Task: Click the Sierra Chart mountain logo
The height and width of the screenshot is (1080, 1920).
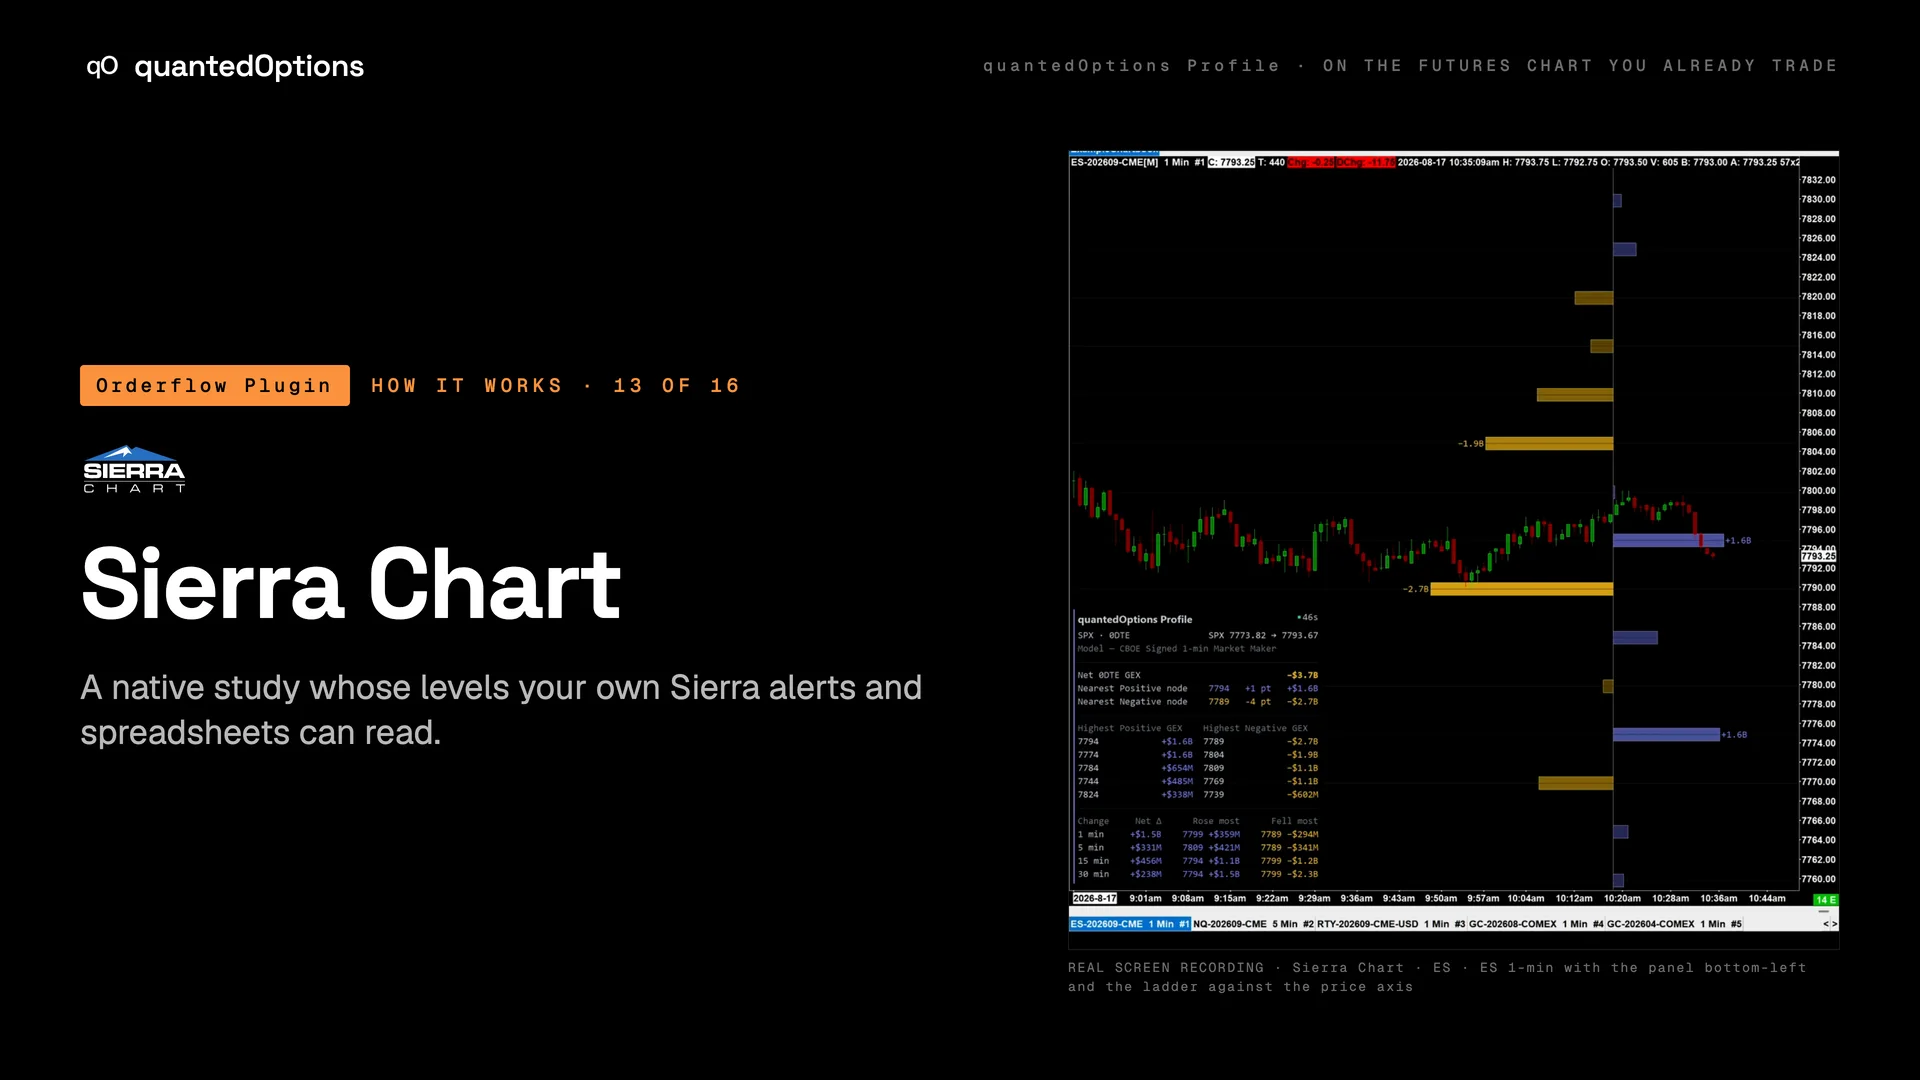Action: coord(134,469)
